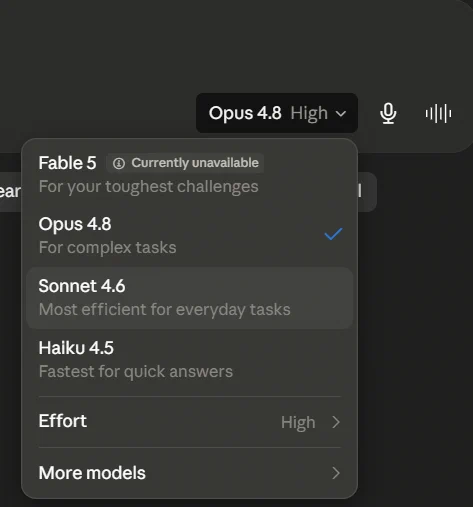Click the chevron arrow in the Effort row

[336, 422]
